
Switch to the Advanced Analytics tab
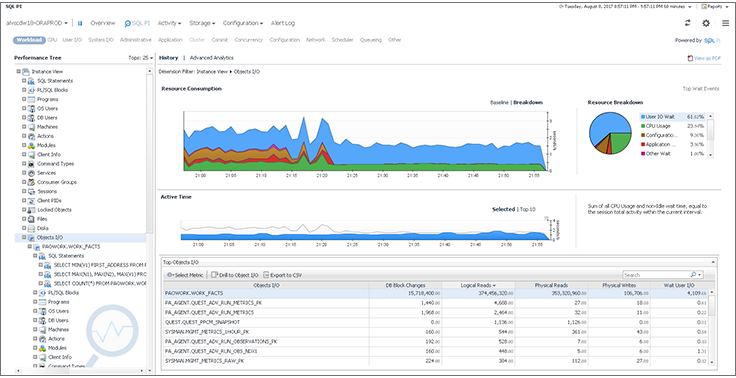coord(212,58)
